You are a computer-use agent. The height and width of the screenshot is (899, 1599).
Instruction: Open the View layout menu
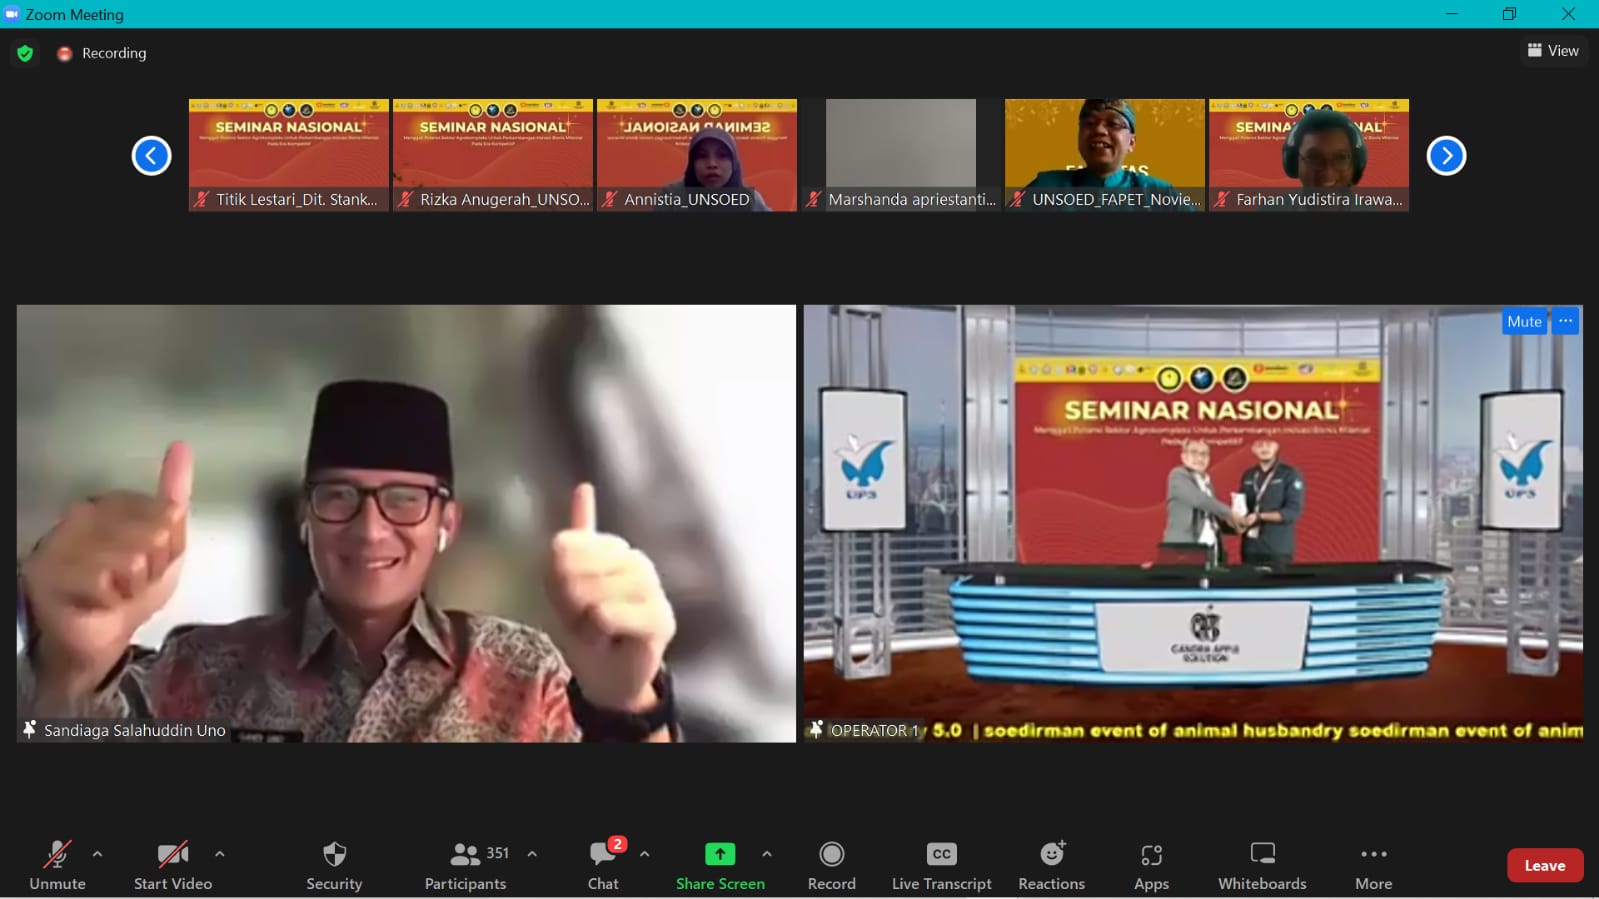[1553, 51]
